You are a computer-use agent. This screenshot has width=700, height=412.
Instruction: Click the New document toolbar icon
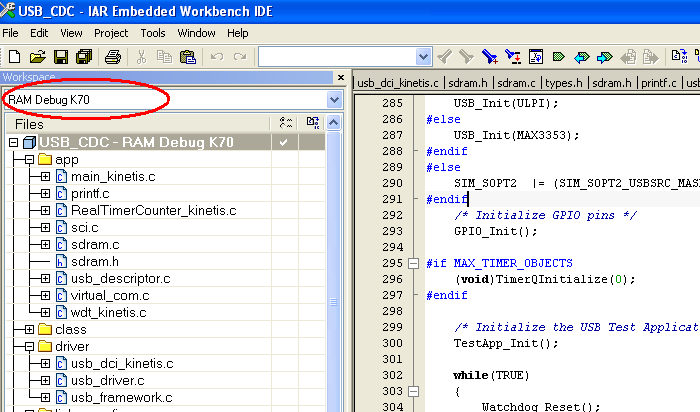point(14,57)
